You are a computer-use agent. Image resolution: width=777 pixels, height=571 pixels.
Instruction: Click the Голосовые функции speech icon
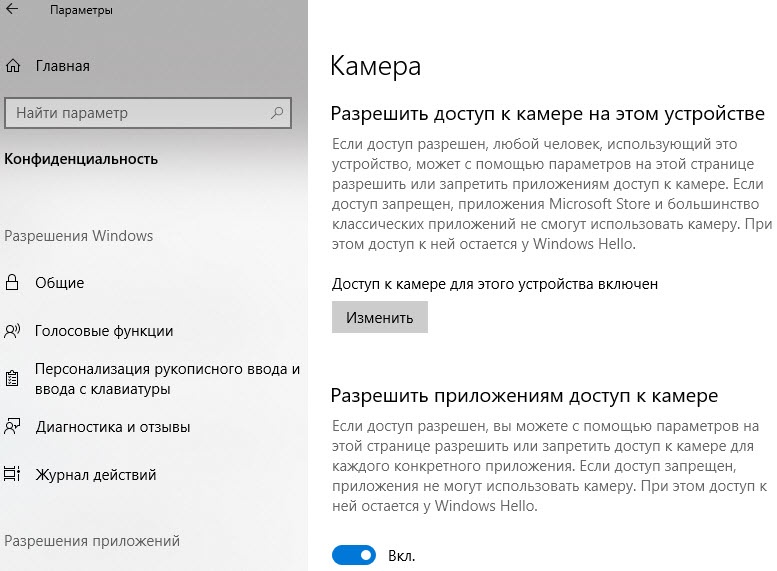click(x=13, y=331)
